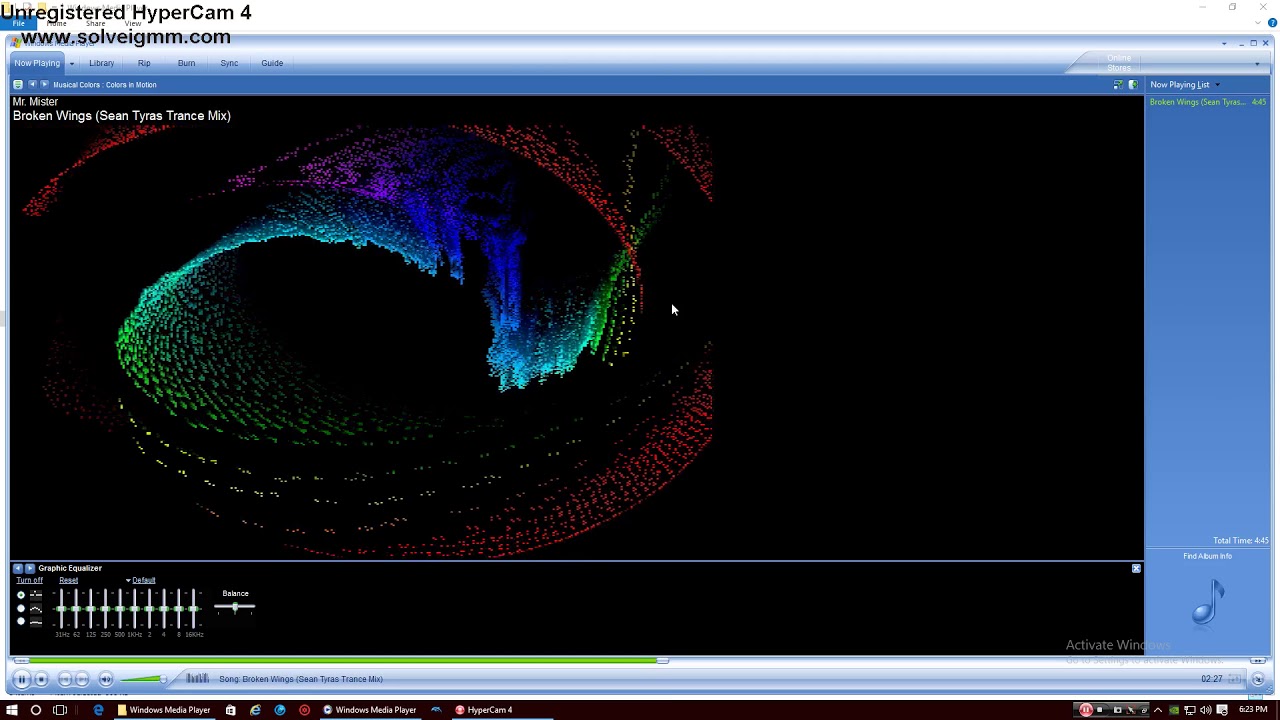
Task: Select independent slider movement radio button
Action: [x=21, y=595]
